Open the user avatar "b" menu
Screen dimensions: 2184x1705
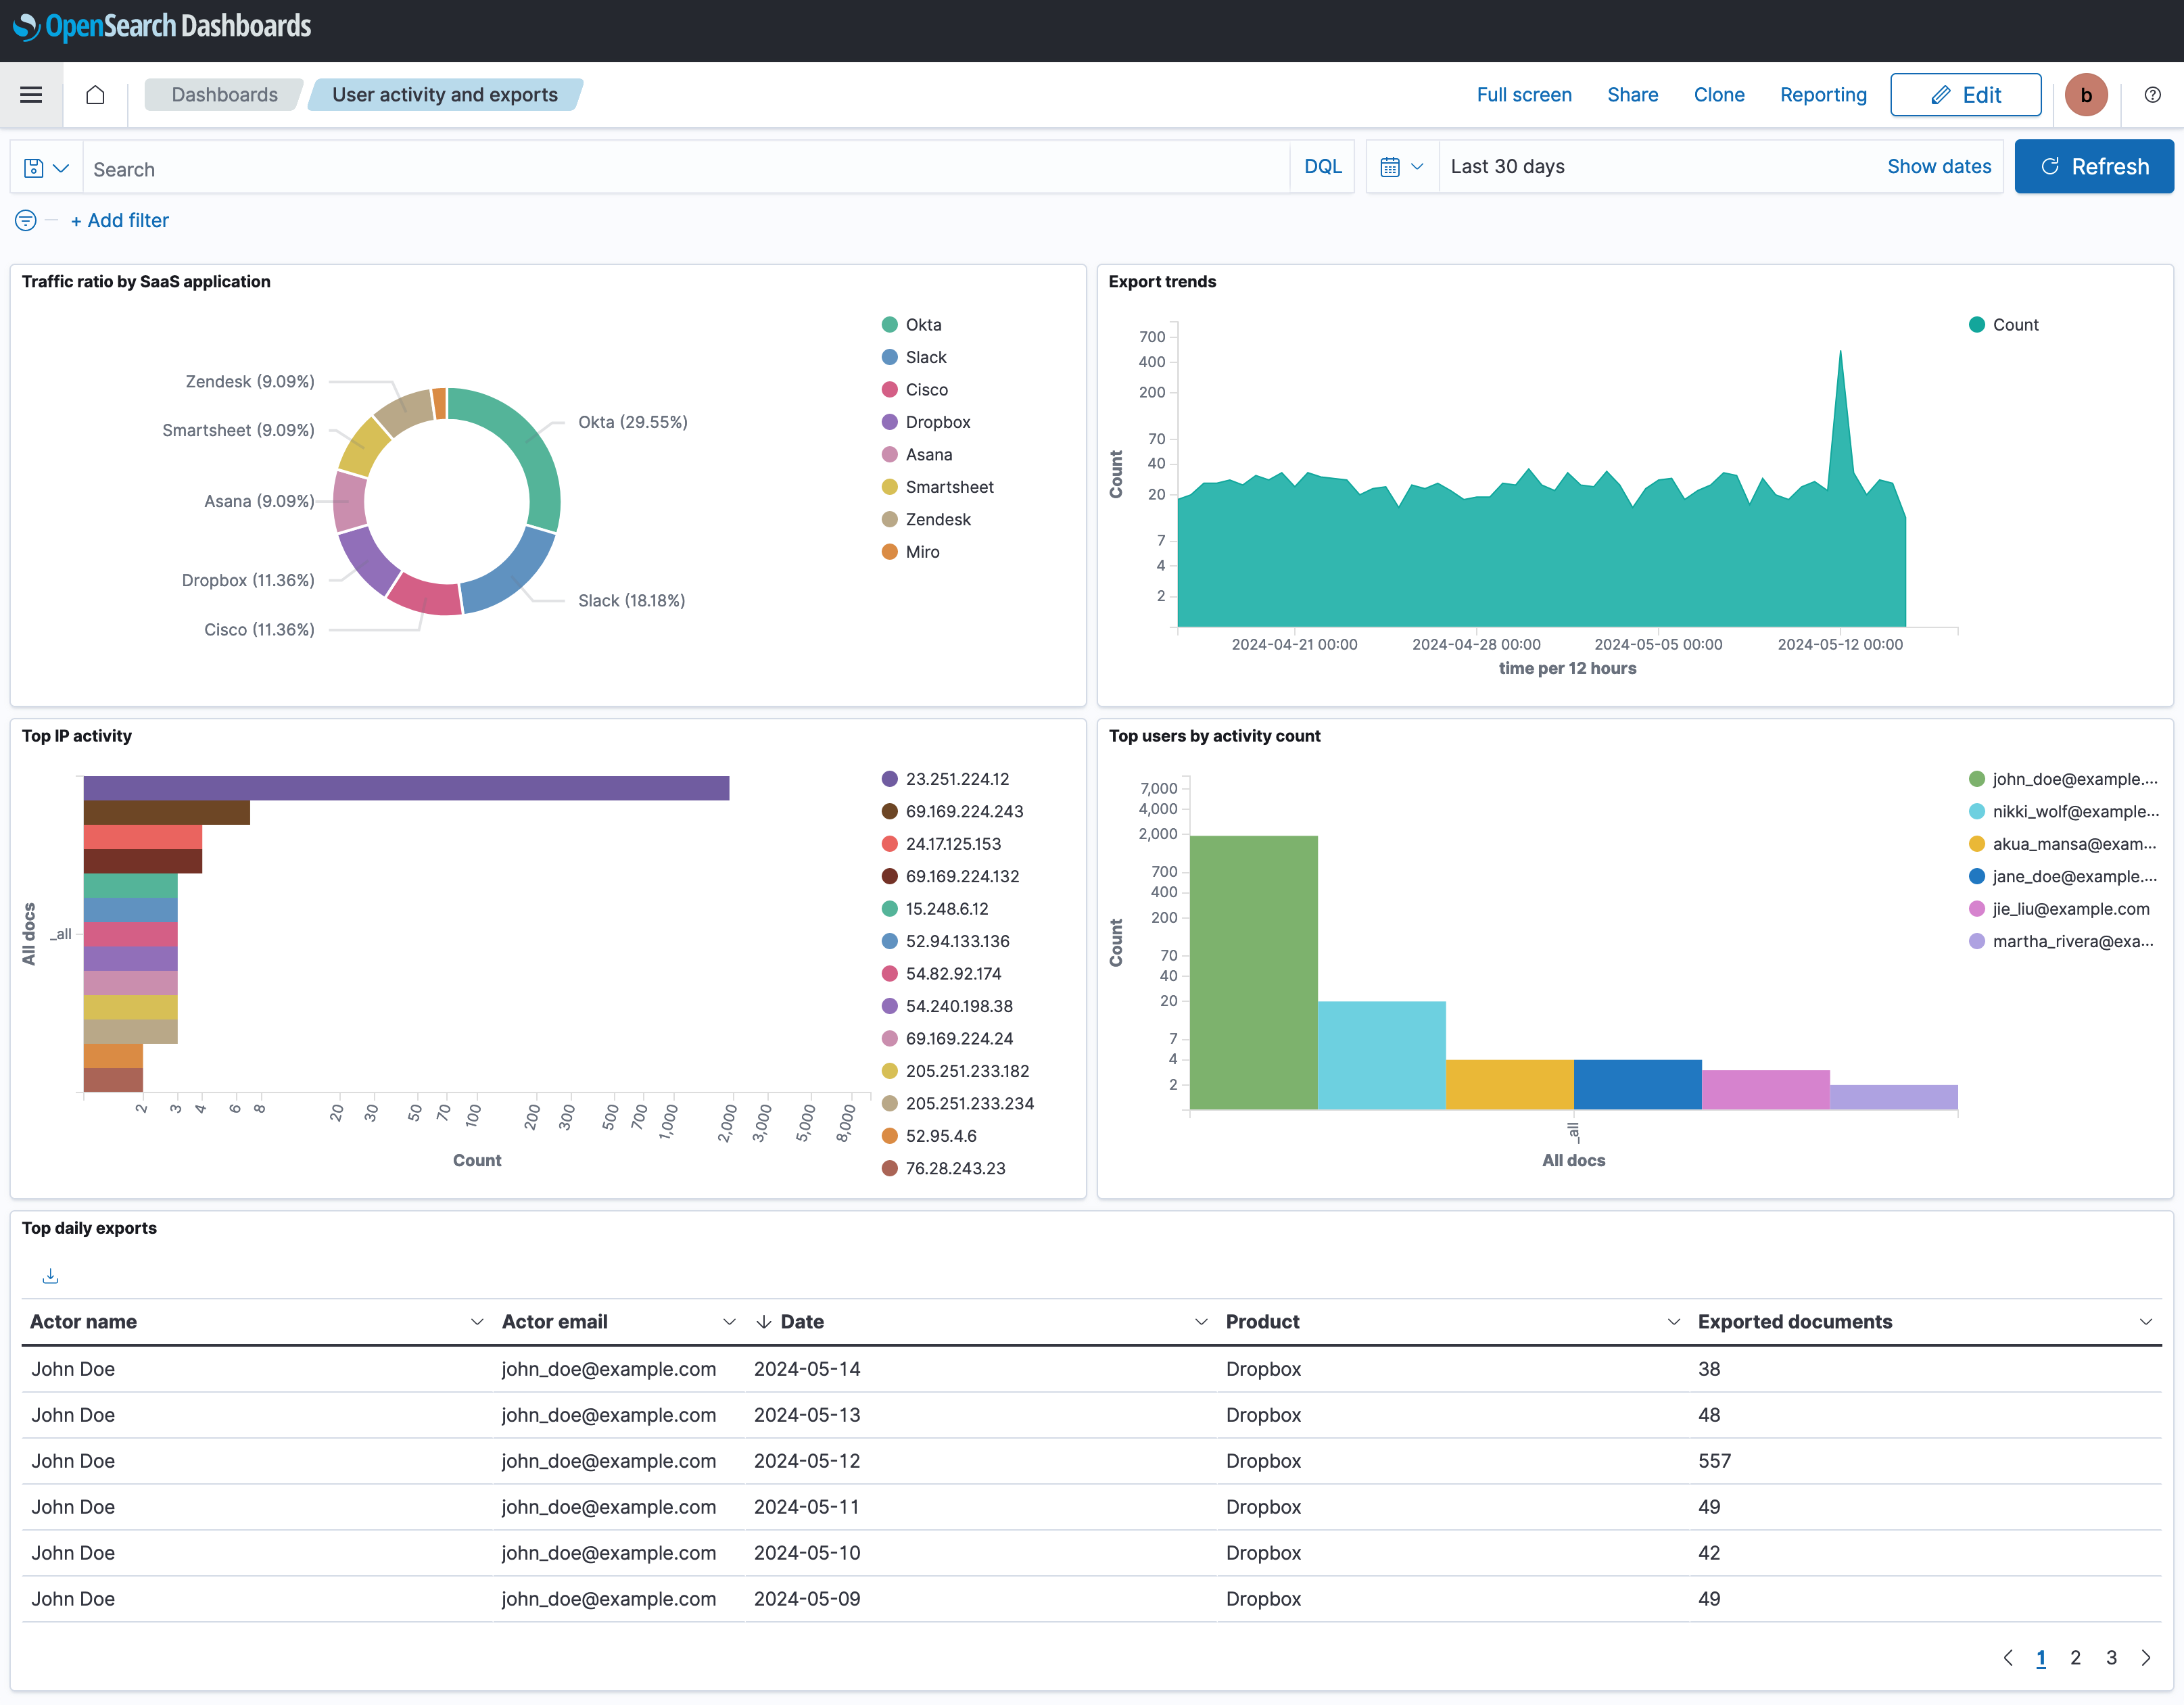point(2085,95)
